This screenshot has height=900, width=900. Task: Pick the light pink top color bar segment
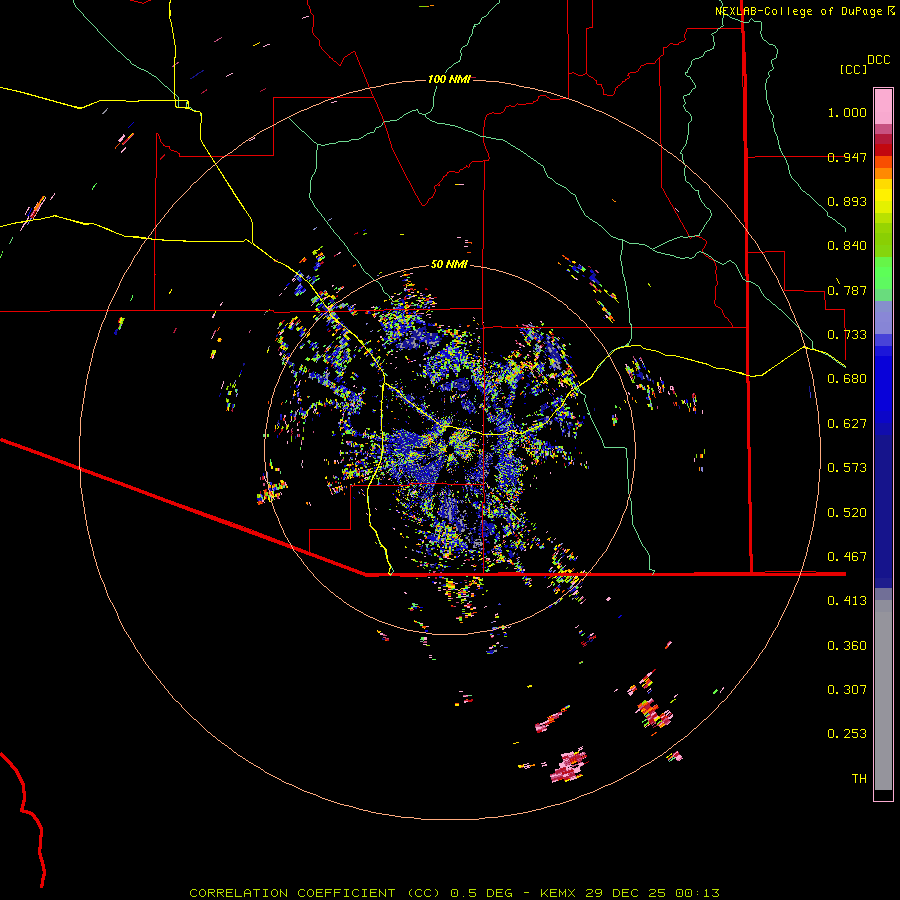pyautogui.click(x=883, y=107)
